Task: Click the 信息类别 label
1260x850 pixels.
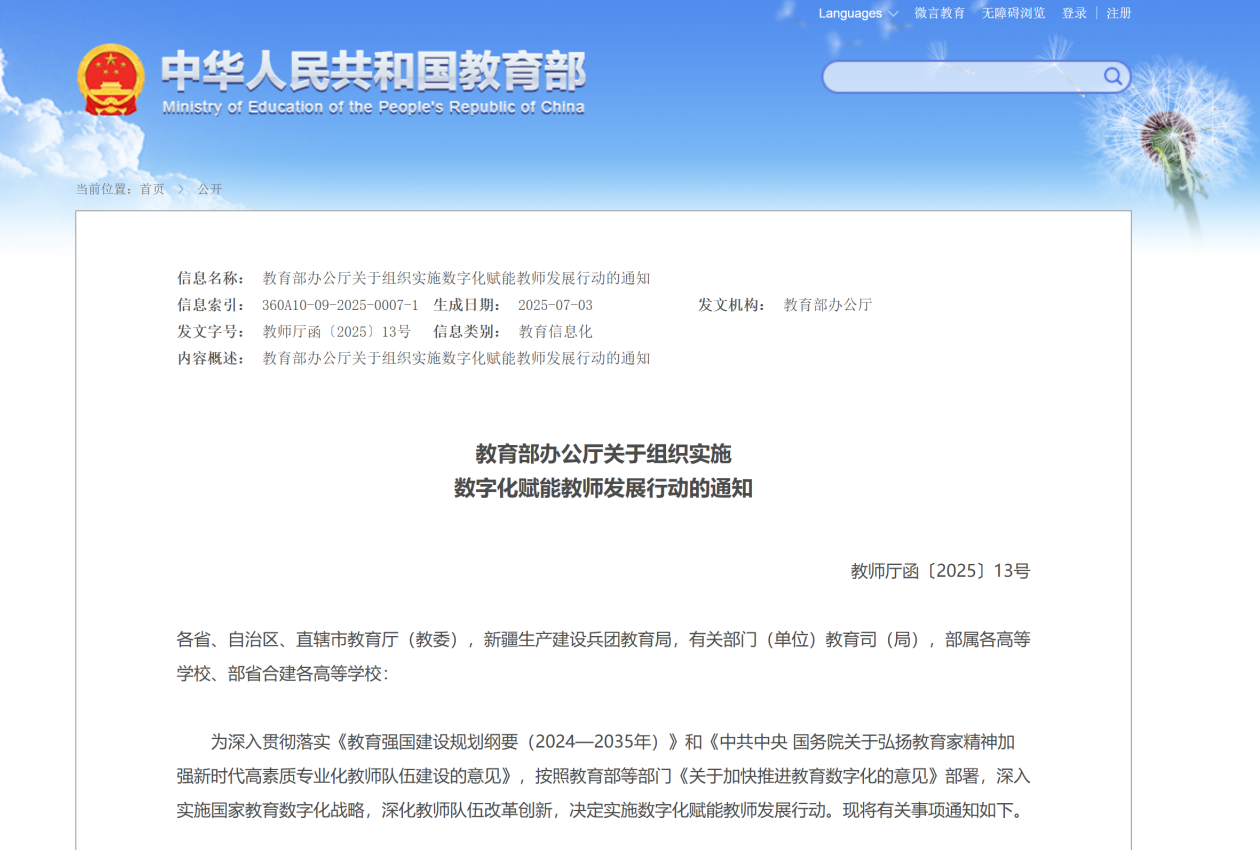Action: coord(467,331)
